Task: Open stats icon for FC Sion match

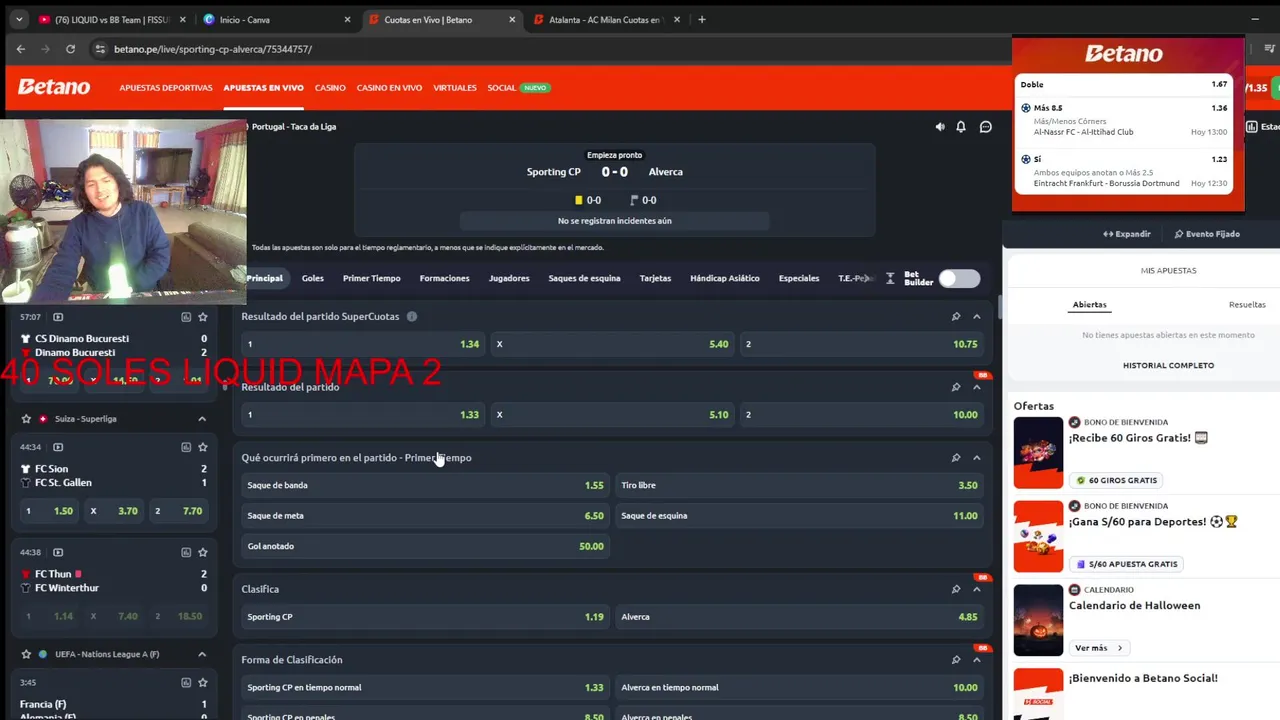Action: 186,447
